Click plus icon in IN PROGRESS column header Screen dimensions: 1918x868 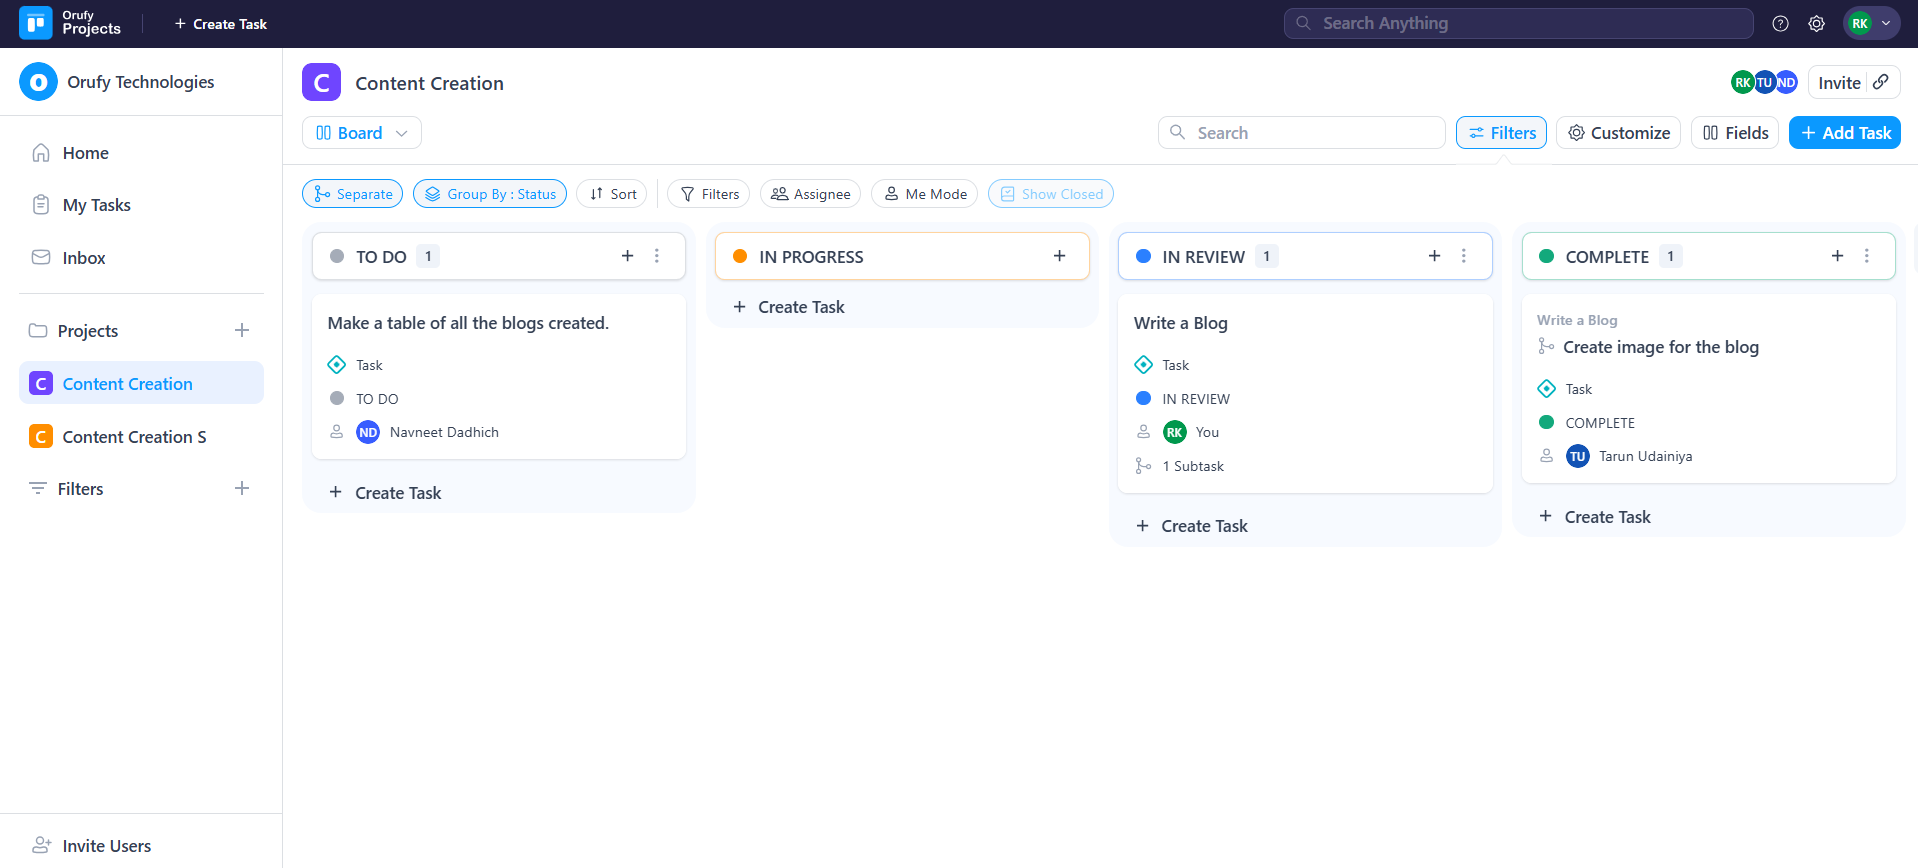[x=1059, y=256]
